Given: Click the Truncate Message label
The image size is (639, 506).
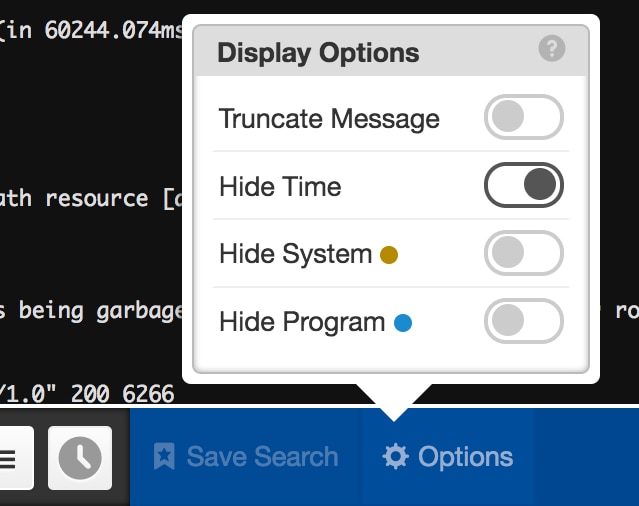Looking at the screenshot, I should [x=329, y=119].
